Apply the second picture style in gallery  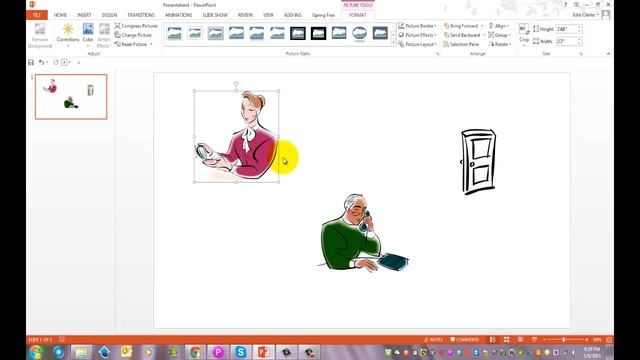[195, 33]
